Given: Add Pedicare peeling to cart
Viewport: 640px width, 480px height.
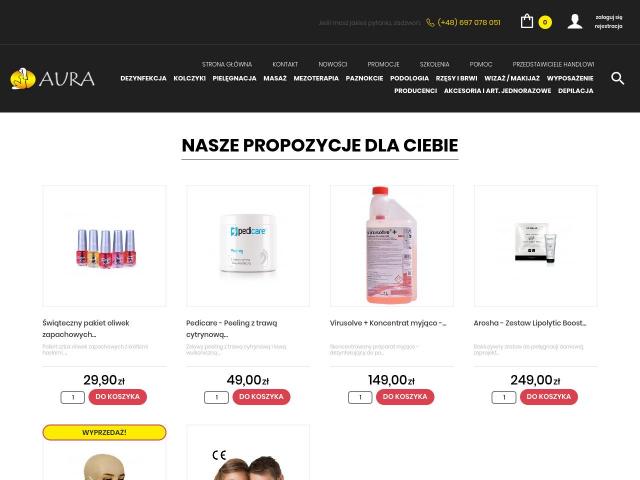Looking at the screenshot, I should (x=261, y=397).
